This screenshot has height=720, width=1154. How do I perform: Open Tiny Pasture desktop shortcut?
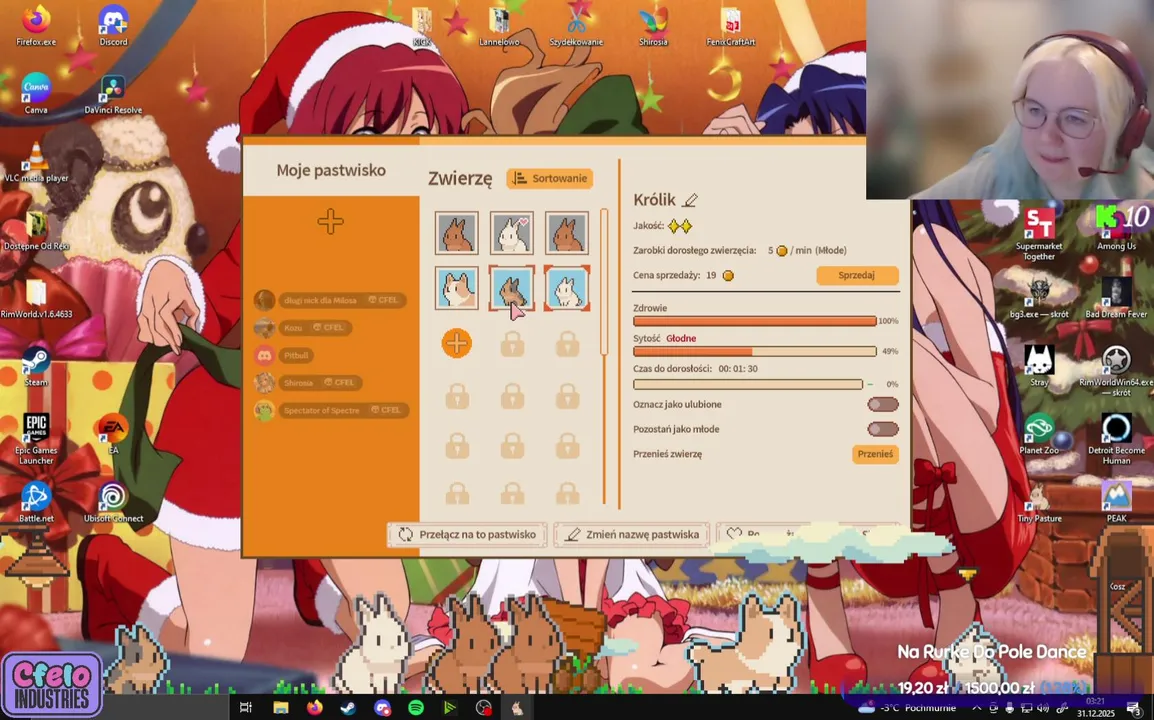[1039, 502]
